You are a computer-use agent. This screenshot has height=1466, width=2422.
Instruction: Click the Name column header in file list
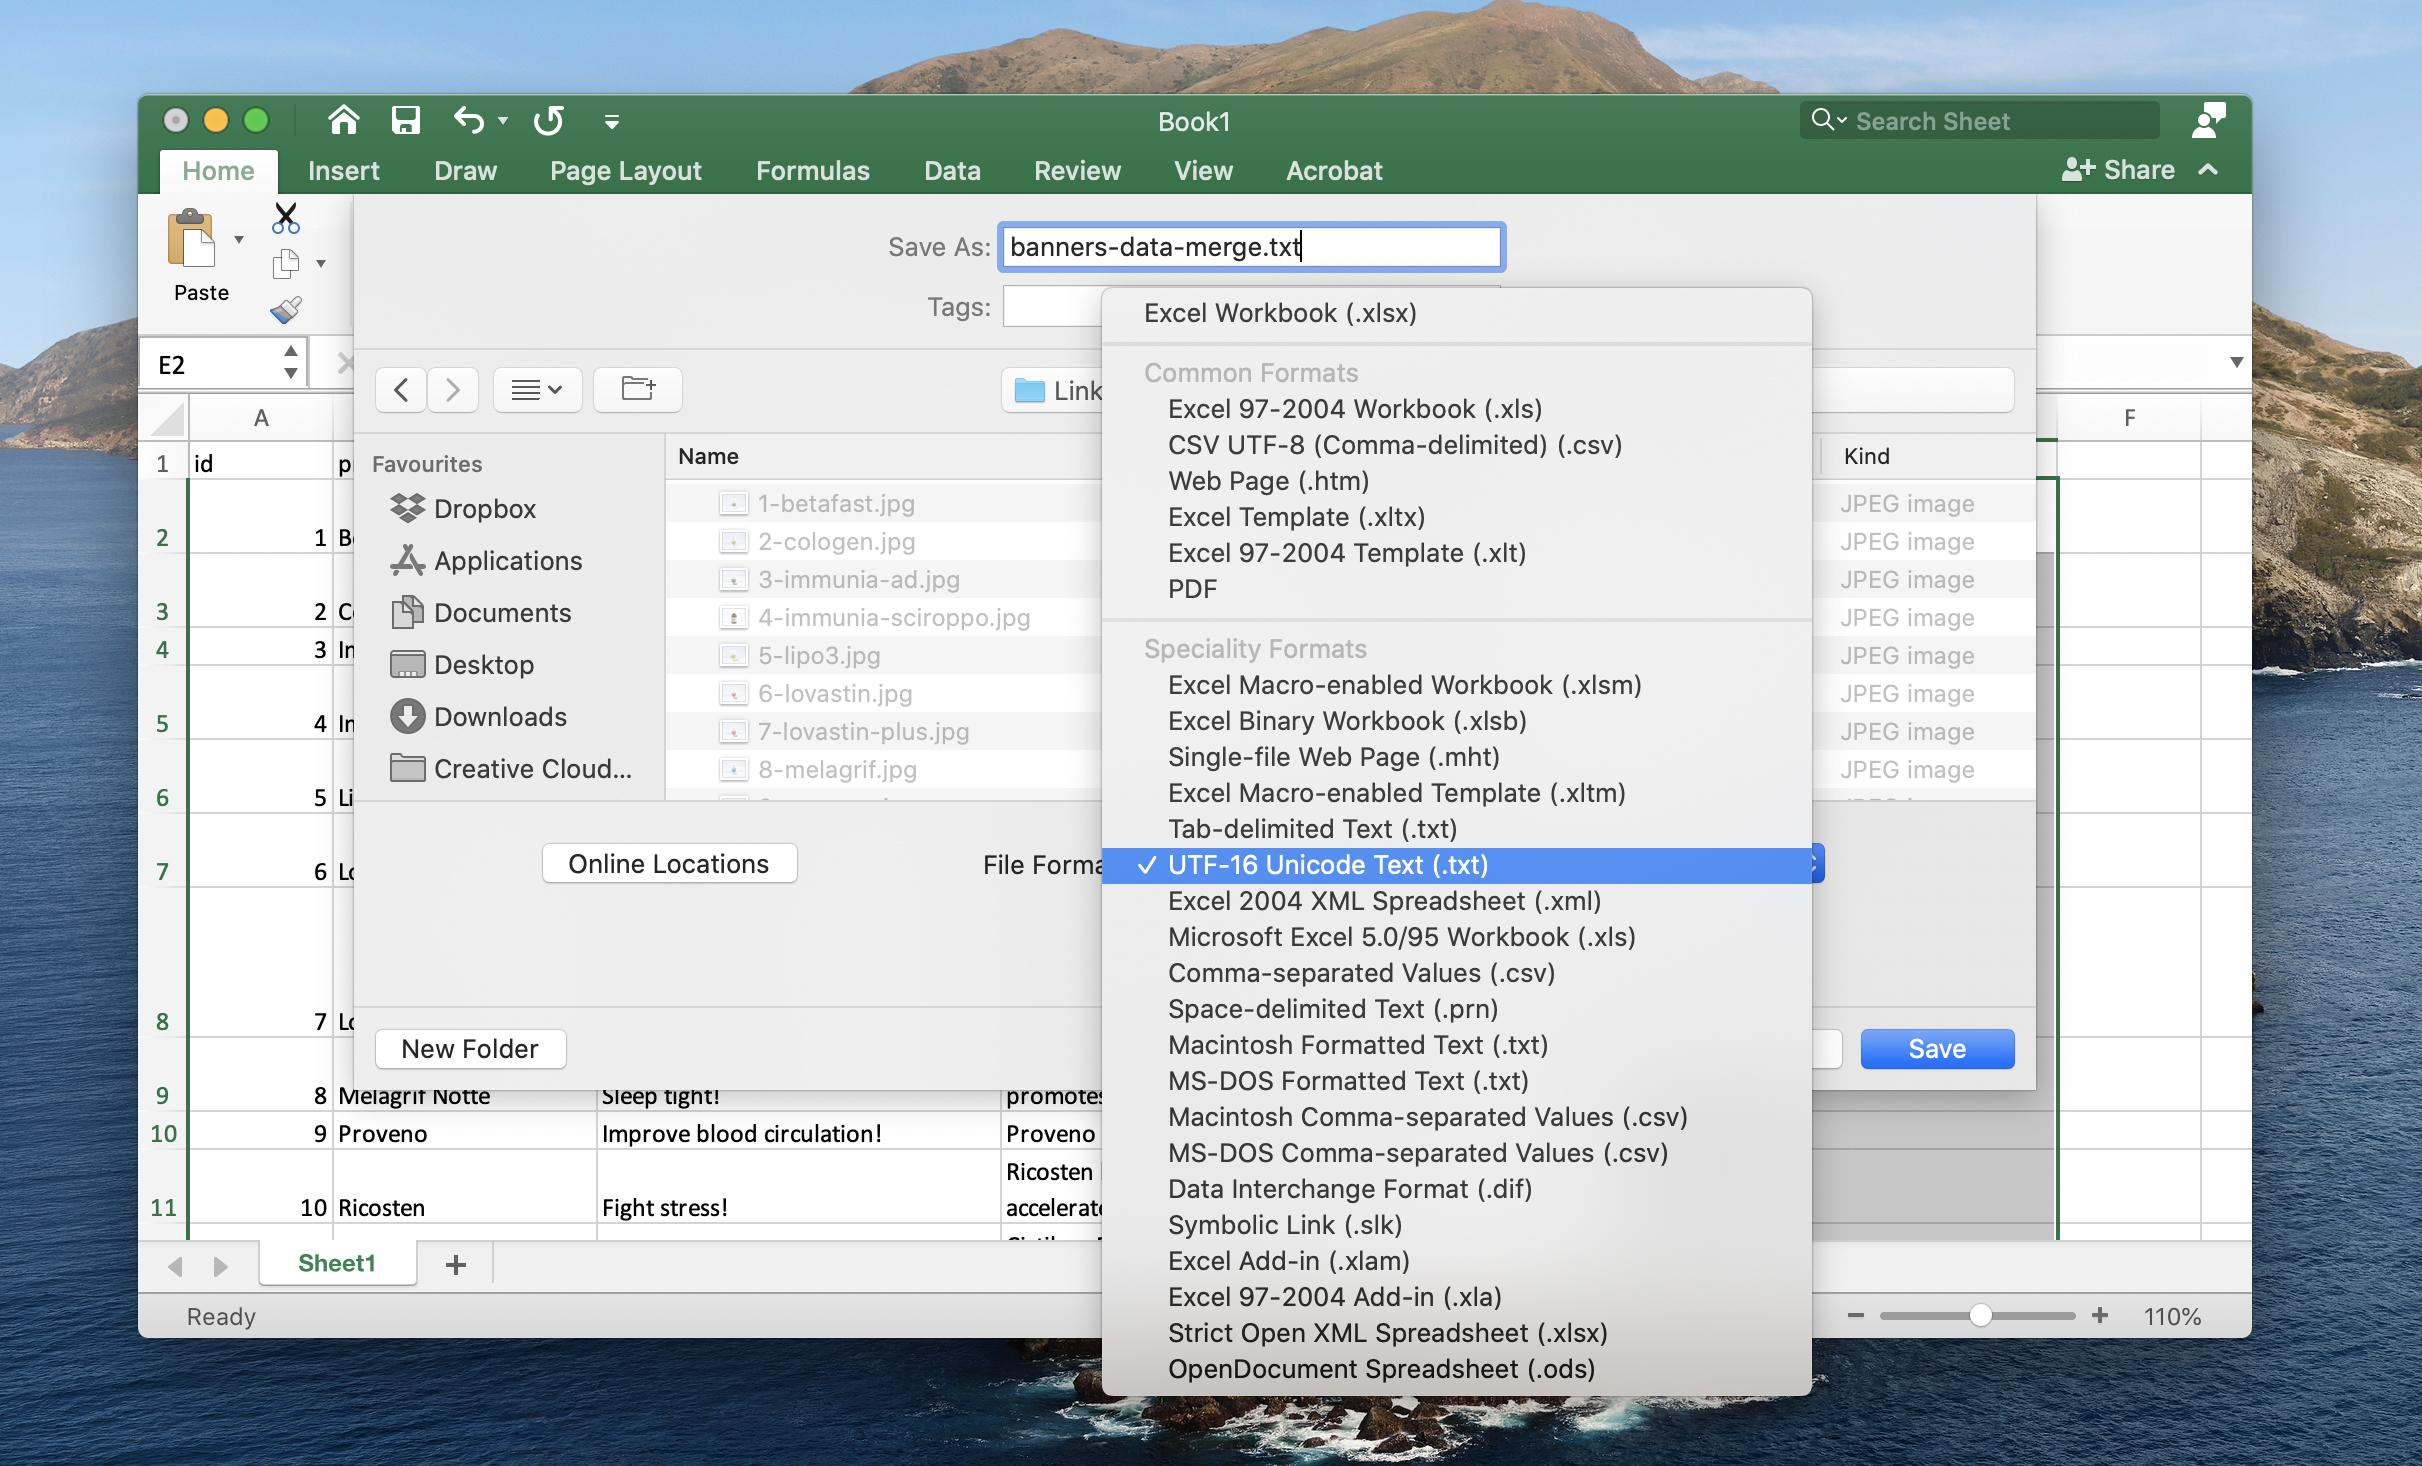click(708, 457)
